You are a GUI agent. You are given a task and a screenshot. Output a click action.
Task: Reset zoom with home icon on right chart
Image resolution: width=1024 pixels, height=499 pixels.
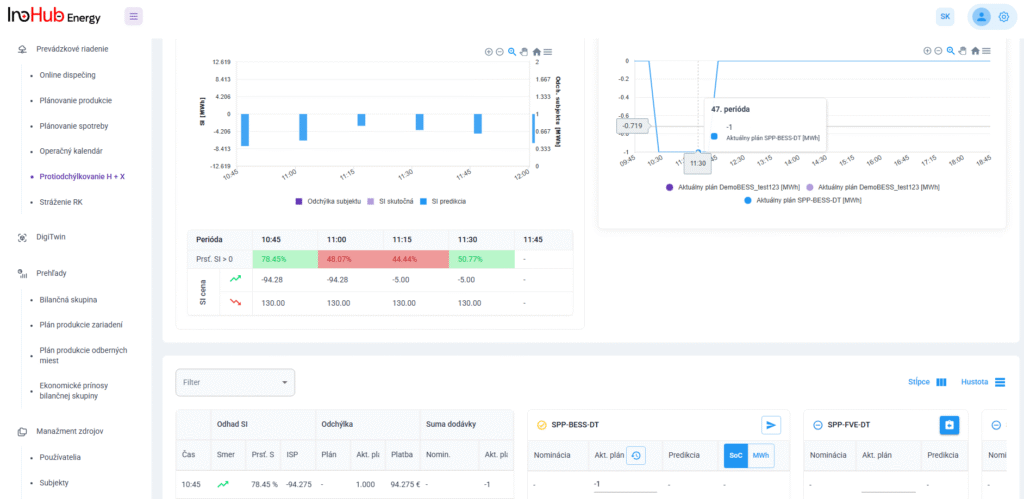974,51
